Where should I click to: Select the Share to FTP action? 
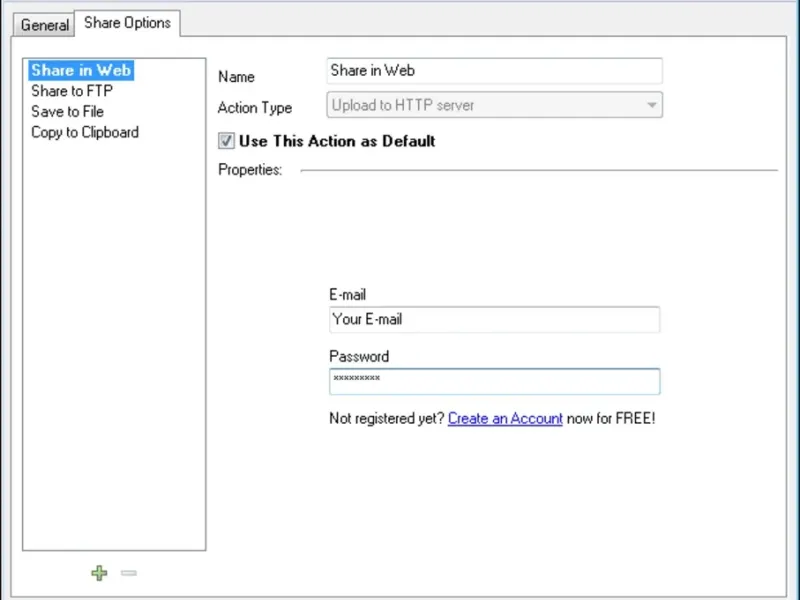[x=71, y=91]
